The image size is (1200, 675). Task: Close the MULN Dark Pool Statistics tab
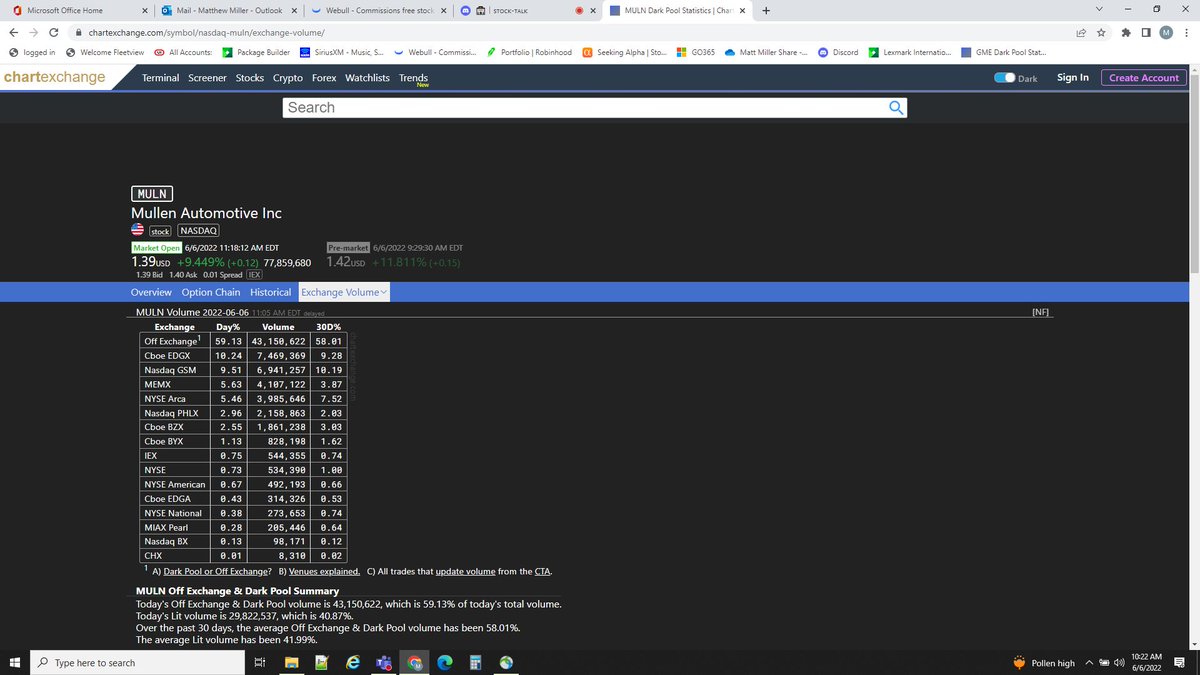click(741, 11)
